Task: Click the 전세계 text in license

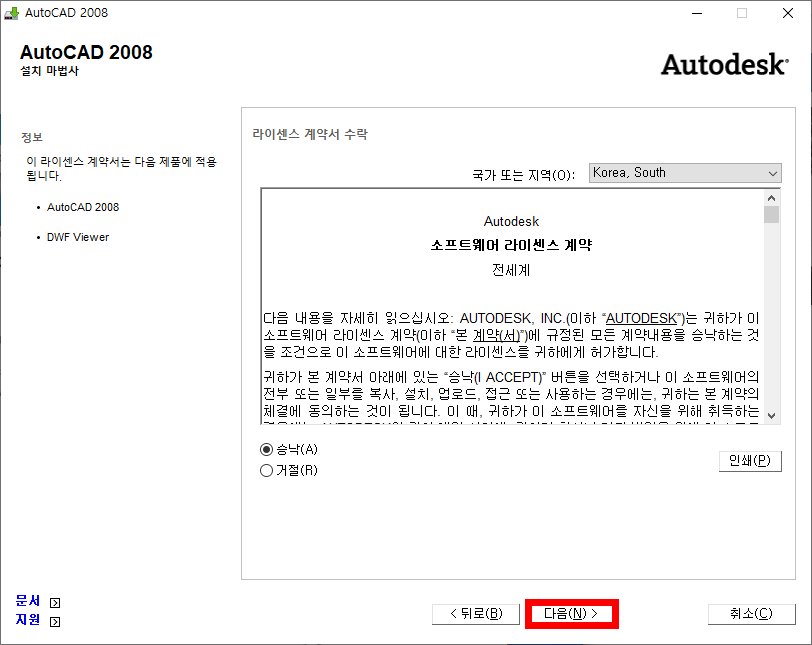Action: coord(511,270)
